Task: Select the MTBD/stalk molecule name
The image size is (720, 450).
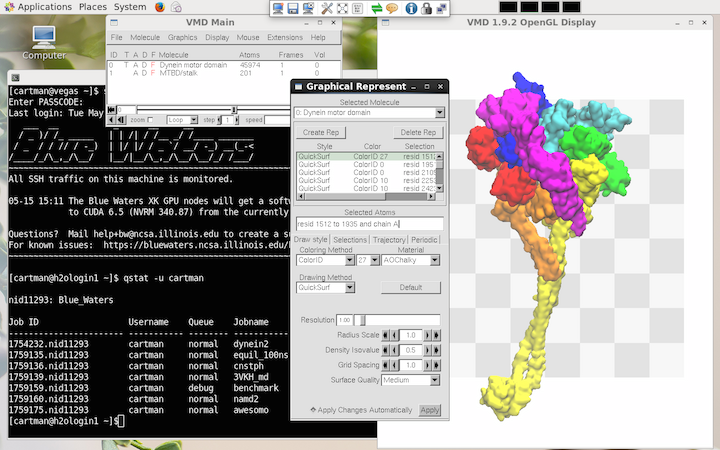Action: point(179,73)
